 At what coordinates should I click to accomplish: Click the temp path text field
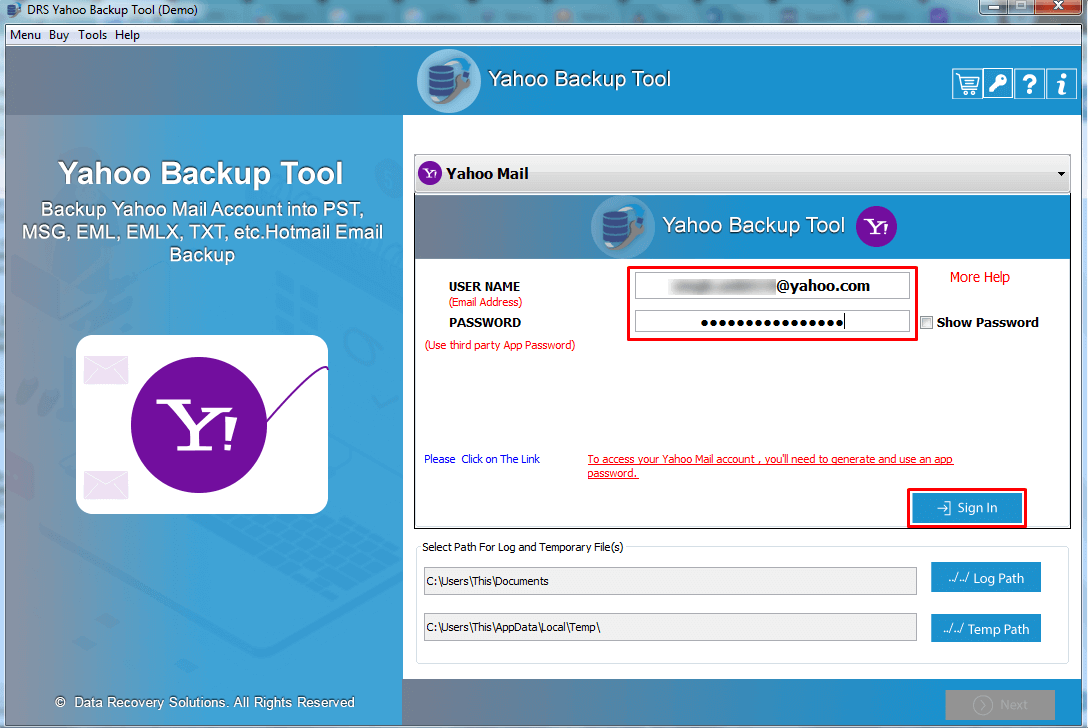click(x=670, y=627)
